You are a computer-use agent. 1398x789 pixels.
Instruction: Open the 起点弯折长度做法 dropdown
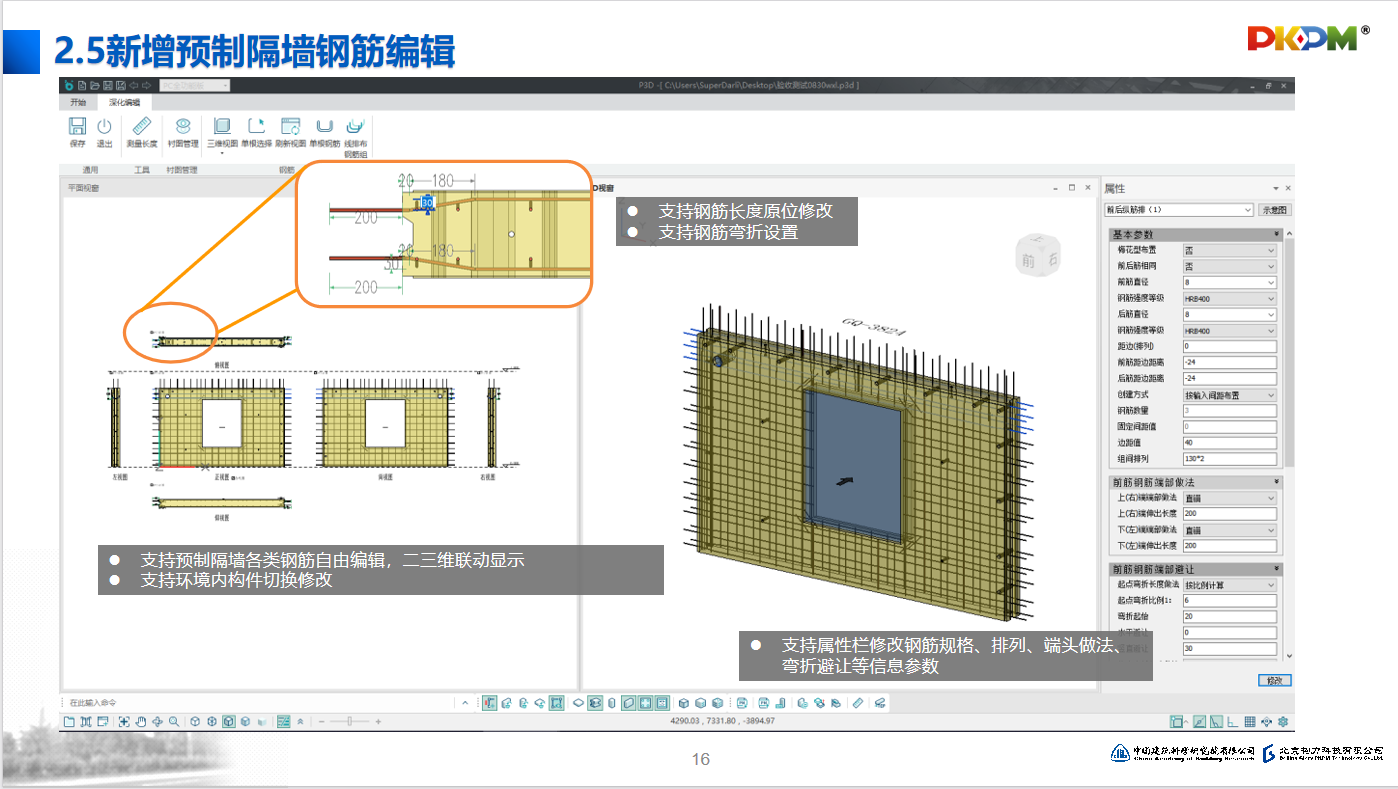pos(1229,585)
